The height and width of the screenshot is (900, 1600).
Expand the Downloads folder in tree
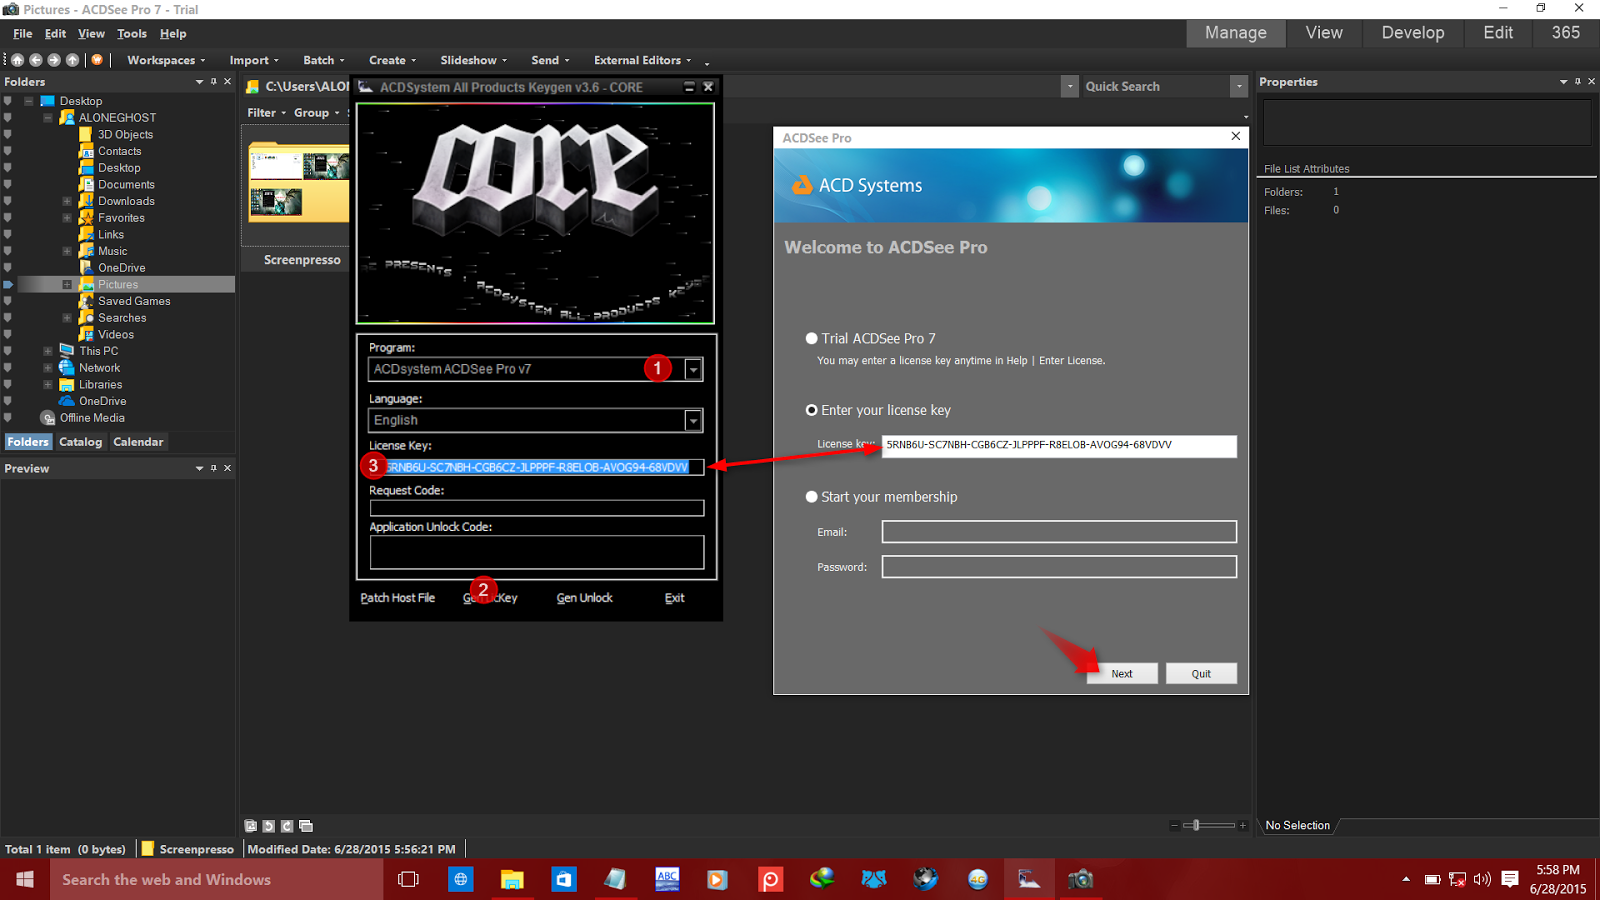(67, 201)
